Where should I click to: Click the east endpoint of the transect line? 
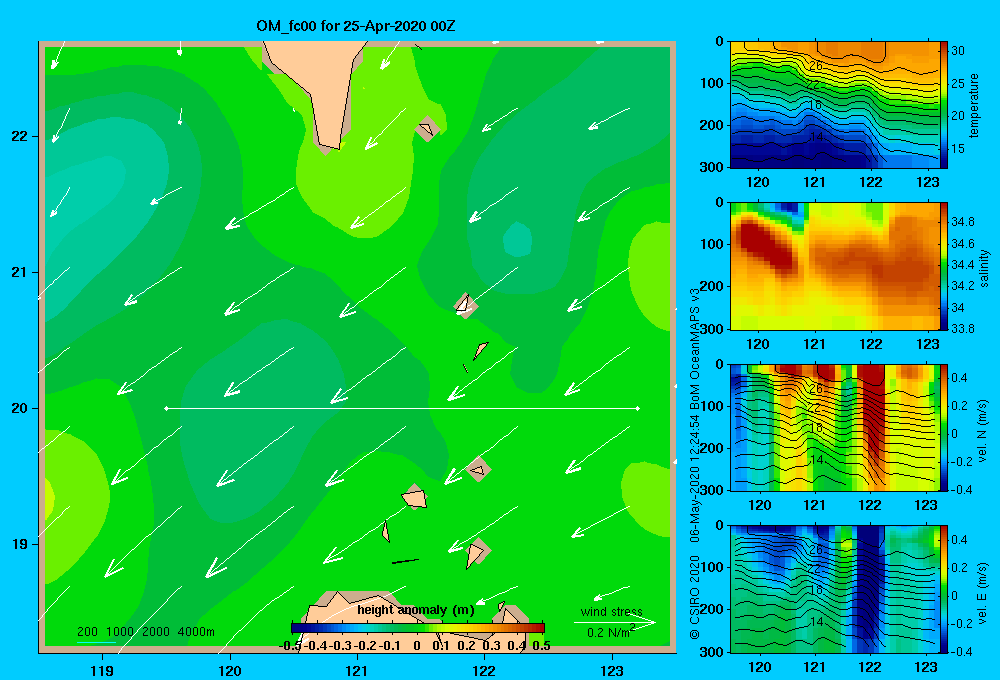(637, 408)
